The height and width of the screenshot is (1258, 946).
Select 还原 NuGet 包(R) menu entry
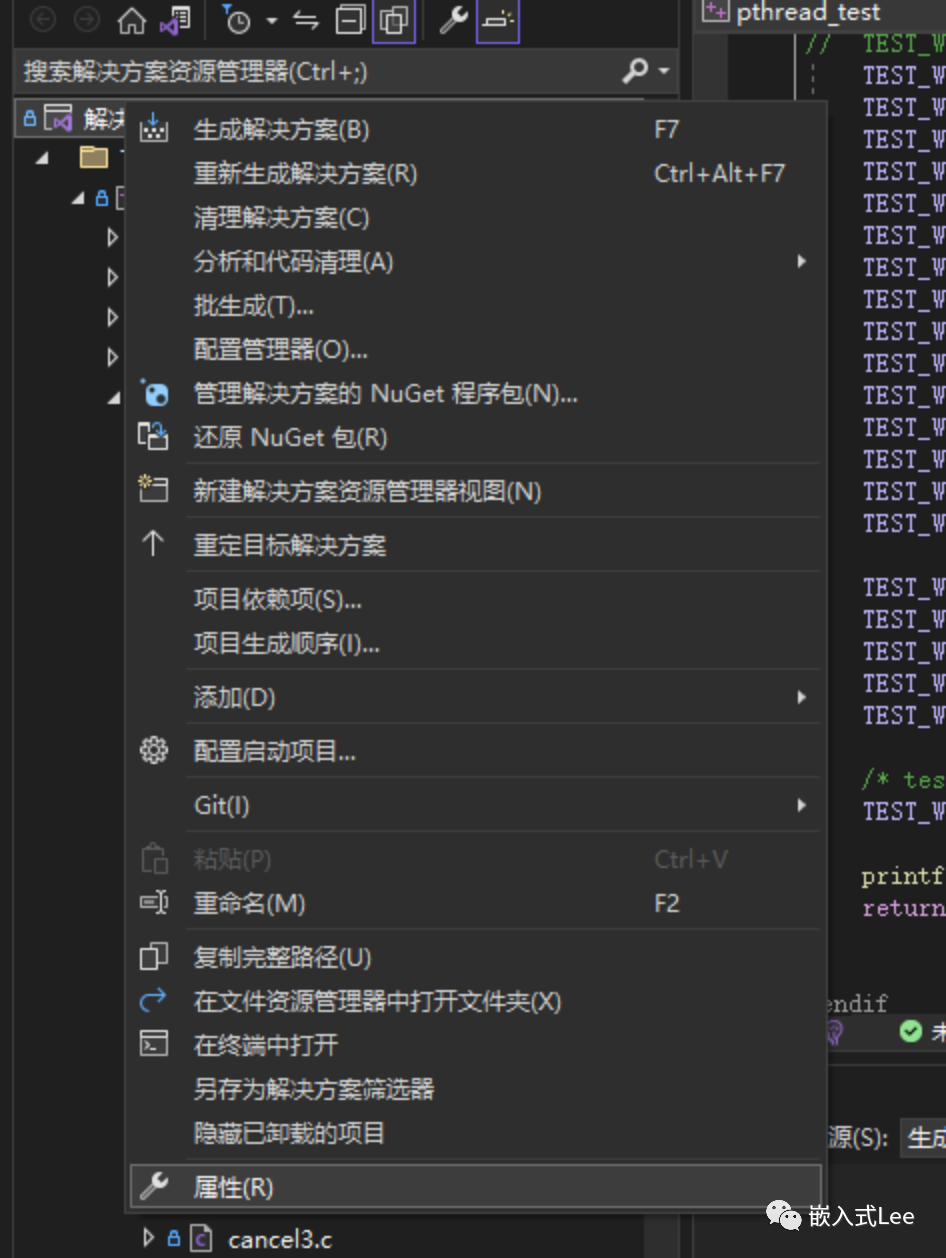475,437
